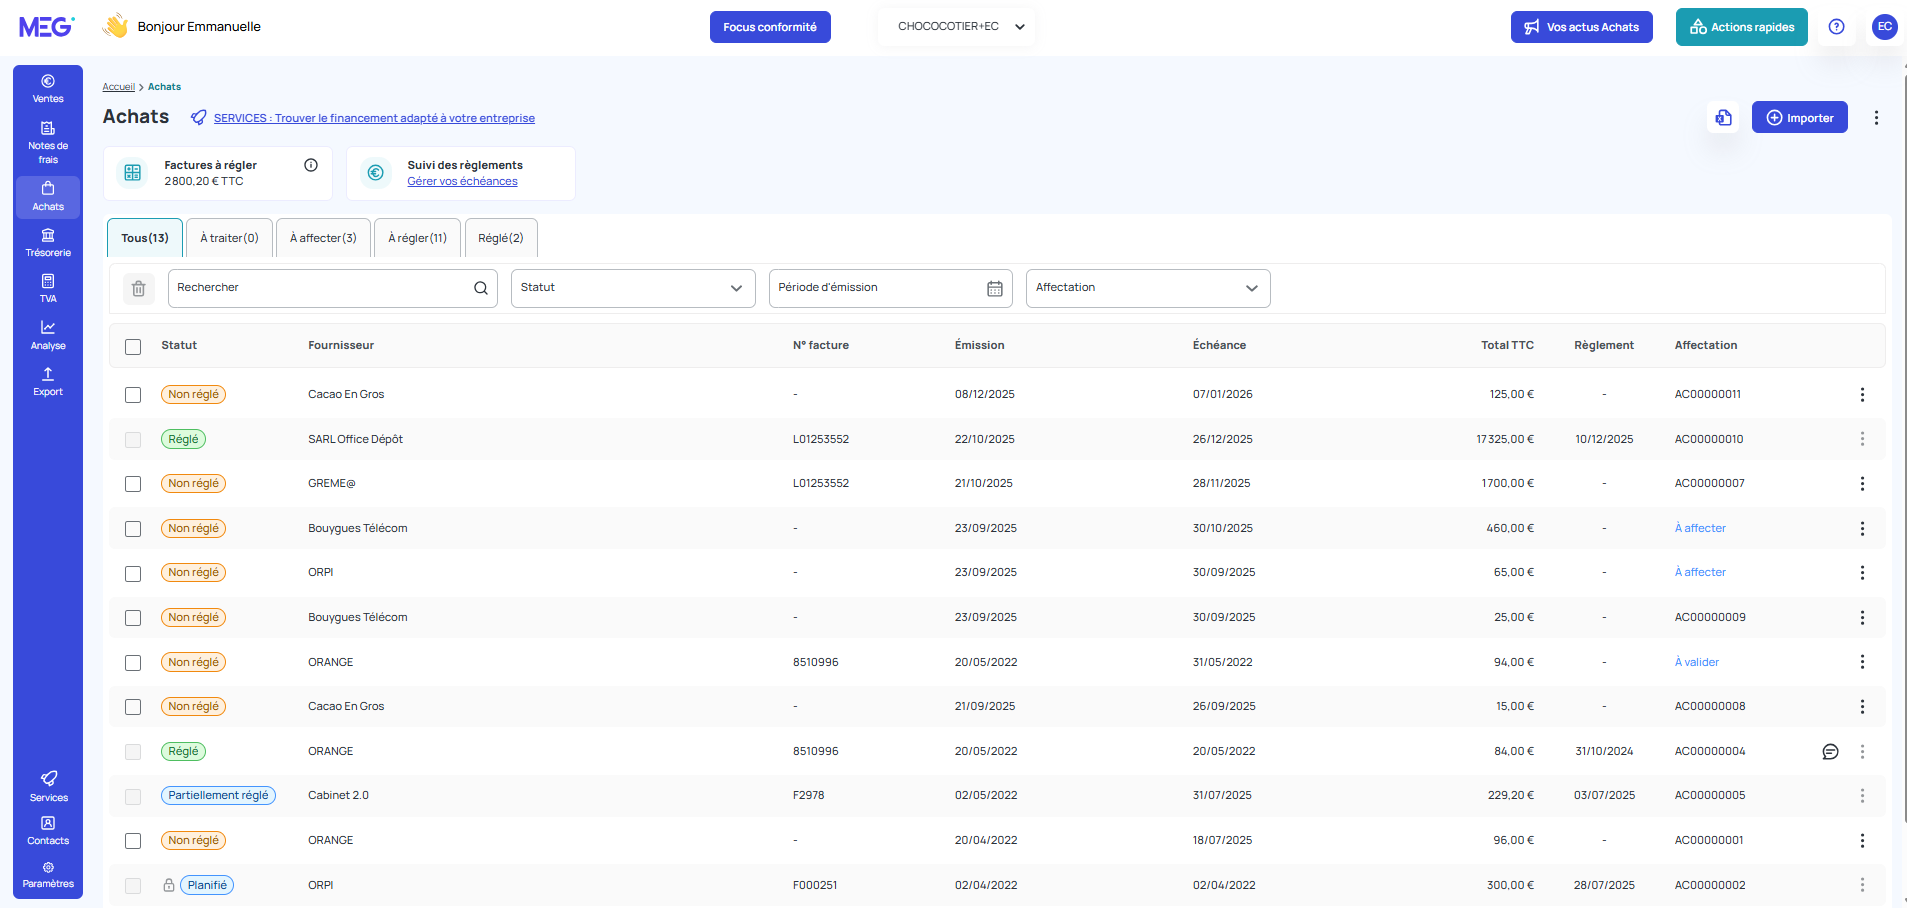Open the EC user profile avatar
The height and width of the screenshot is (908, 1907).
(1884, 27)
